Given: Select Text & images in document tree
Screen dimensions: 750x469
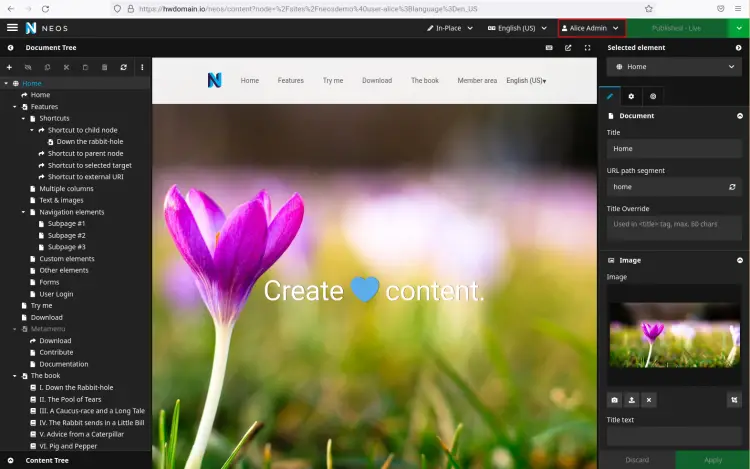Looking at the screenshot, I should [x=61, y=200].
